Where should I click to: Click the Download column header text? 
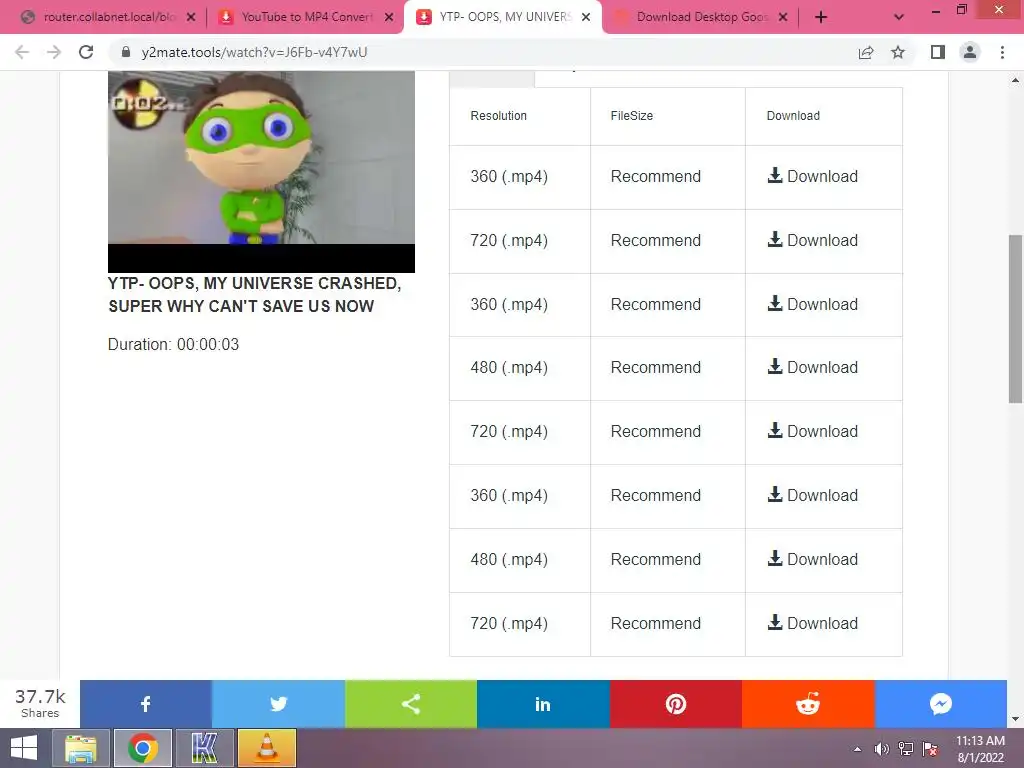pos(793,116)
